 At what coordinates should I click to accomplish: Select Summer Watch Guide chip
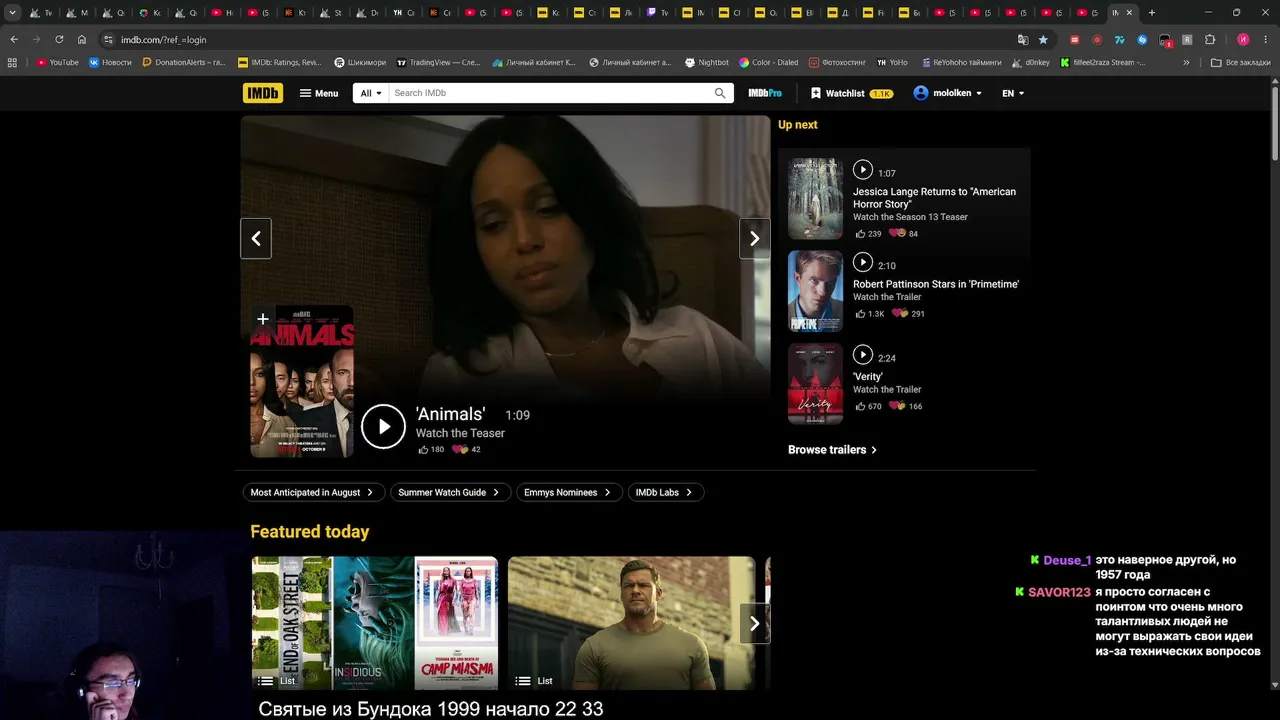(449, 492)
